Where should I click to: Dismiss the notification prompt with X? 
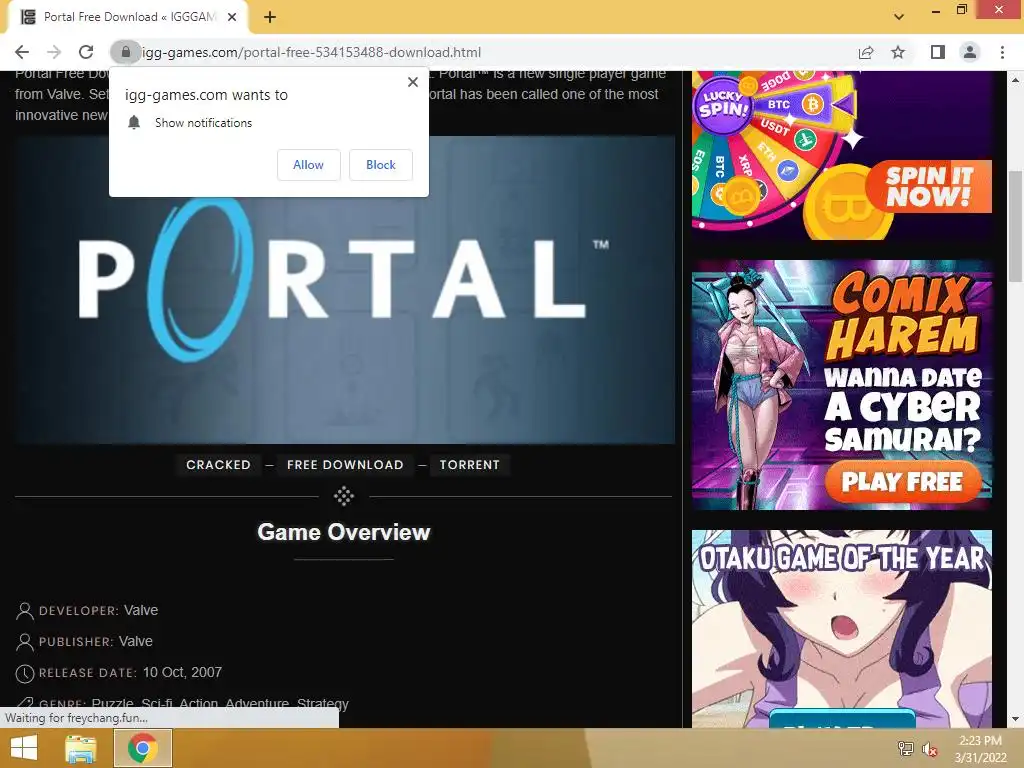coord(413,82)
